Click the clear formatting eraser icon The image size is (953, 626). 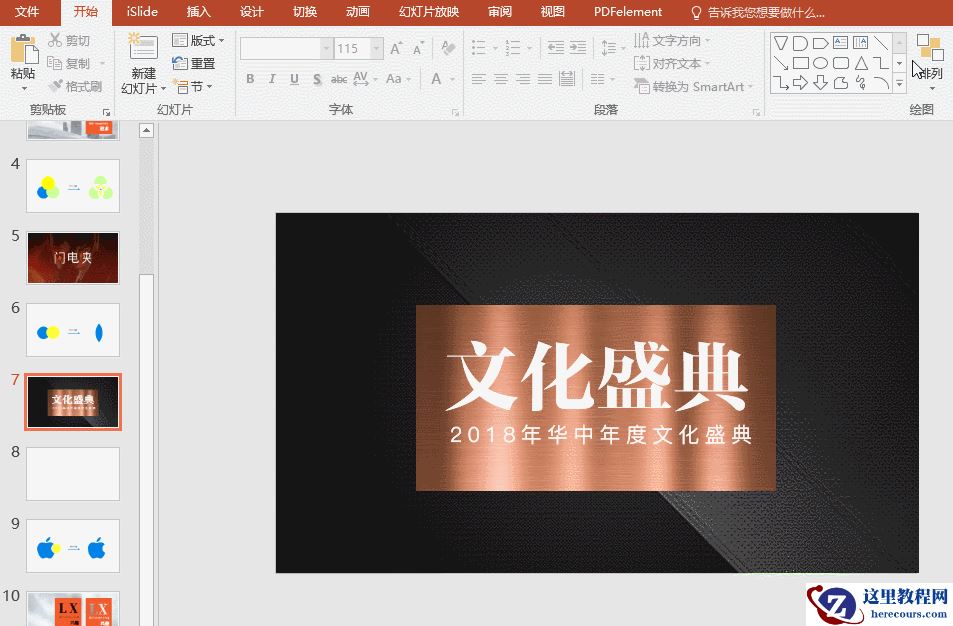(448, 49)
